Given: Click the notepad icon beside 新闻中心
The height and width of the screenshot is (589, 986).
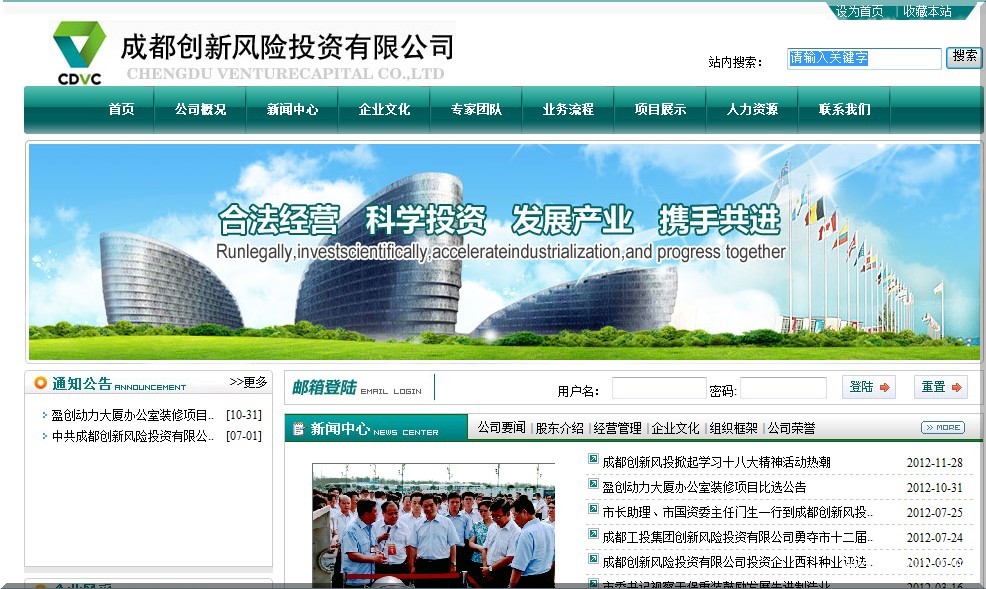Looking at the screenshot, I should tap(299, 429).
